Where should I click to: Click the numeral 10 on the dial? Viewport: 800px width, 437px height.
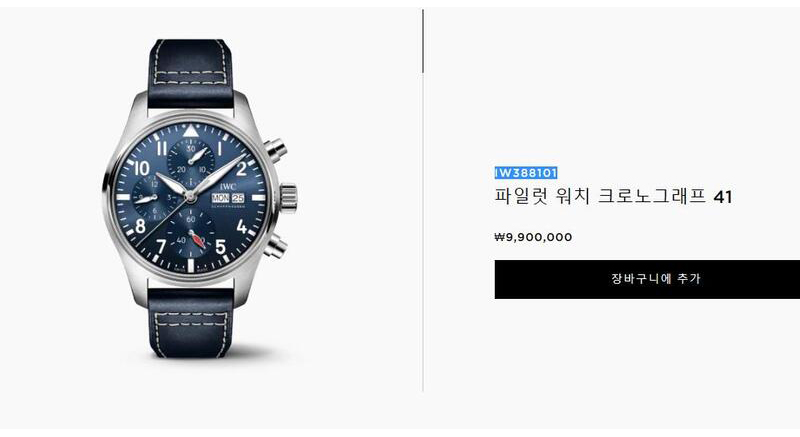point(141,168)
